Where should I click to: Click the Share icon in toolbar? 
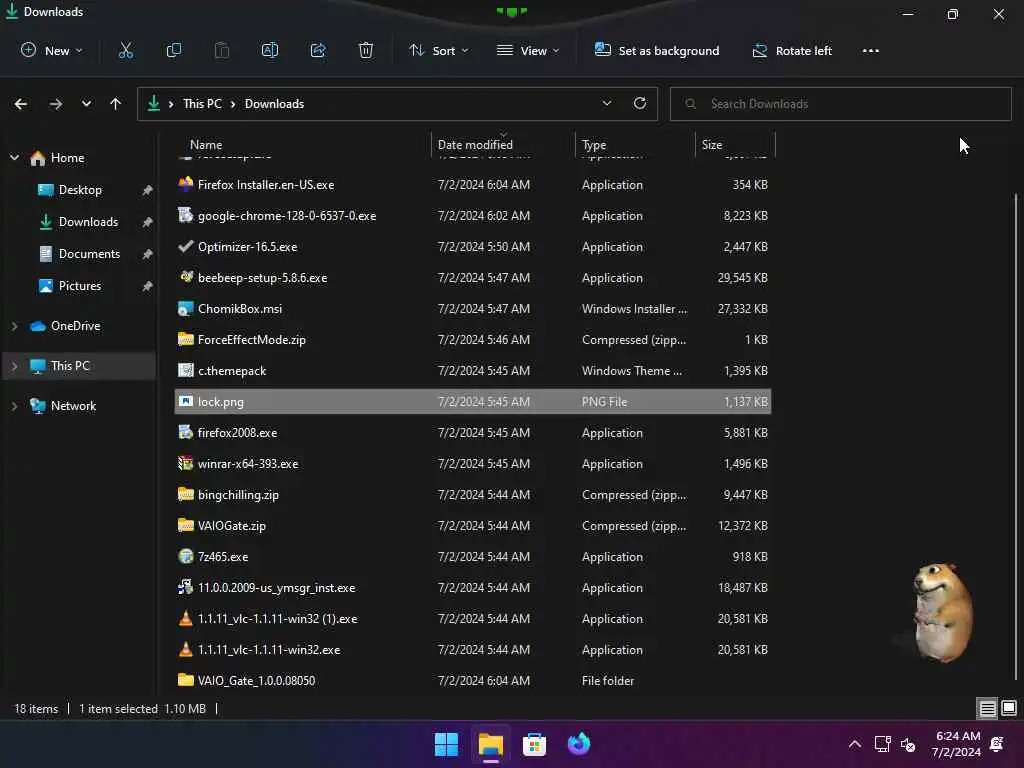[318, 50]
